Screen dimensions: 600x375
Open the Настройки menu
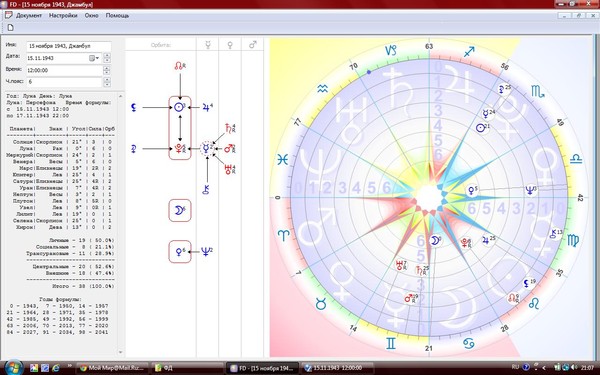pyautogui.click(x=63, y=16)
